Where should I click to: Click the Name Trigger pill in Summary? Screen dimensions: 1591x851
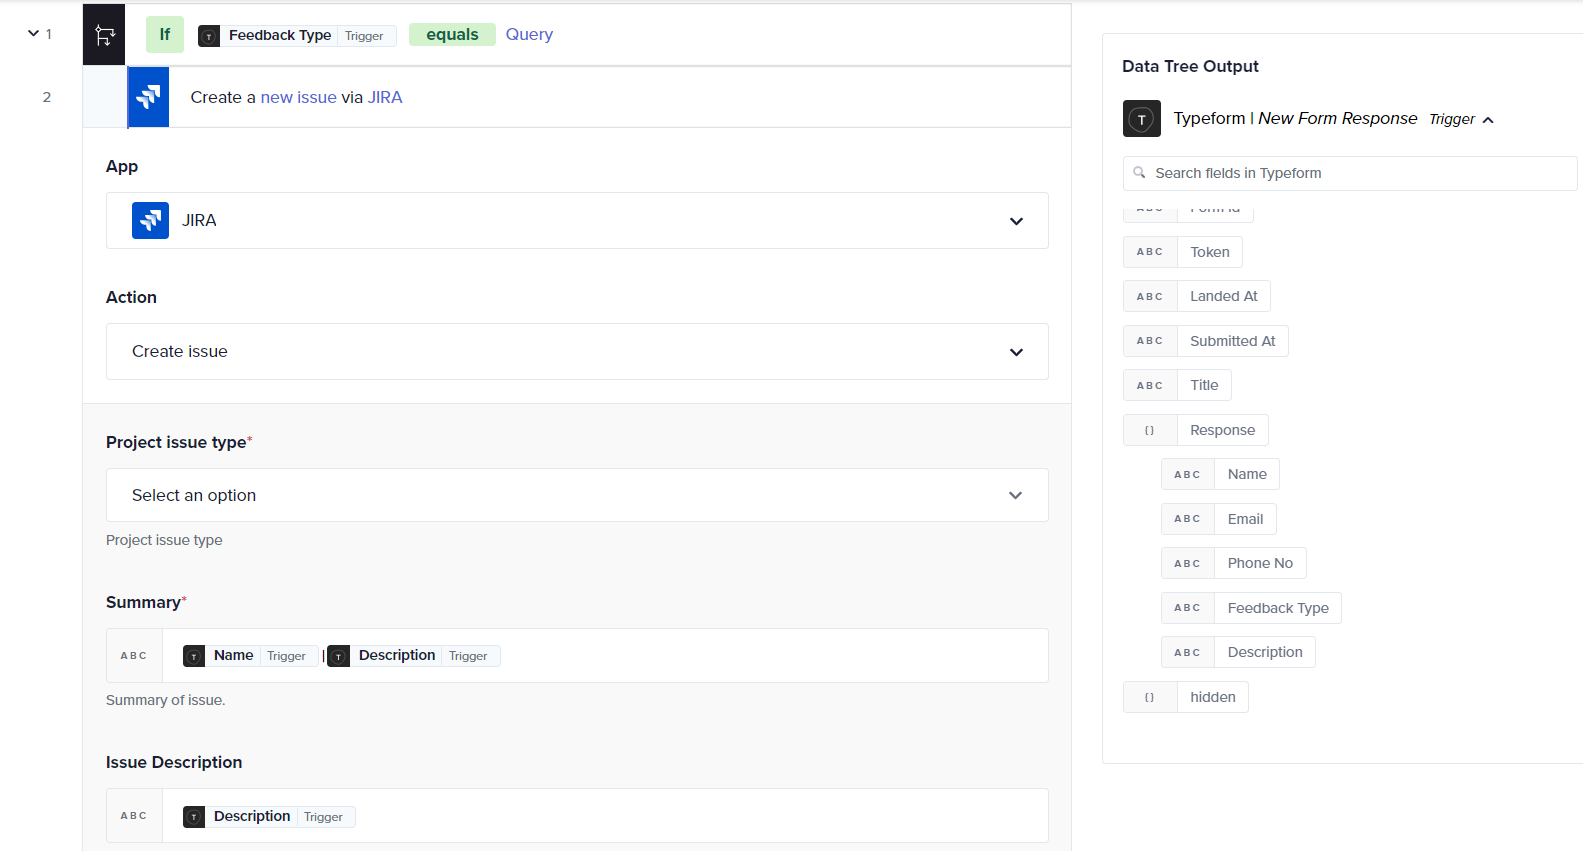[250, 656]
